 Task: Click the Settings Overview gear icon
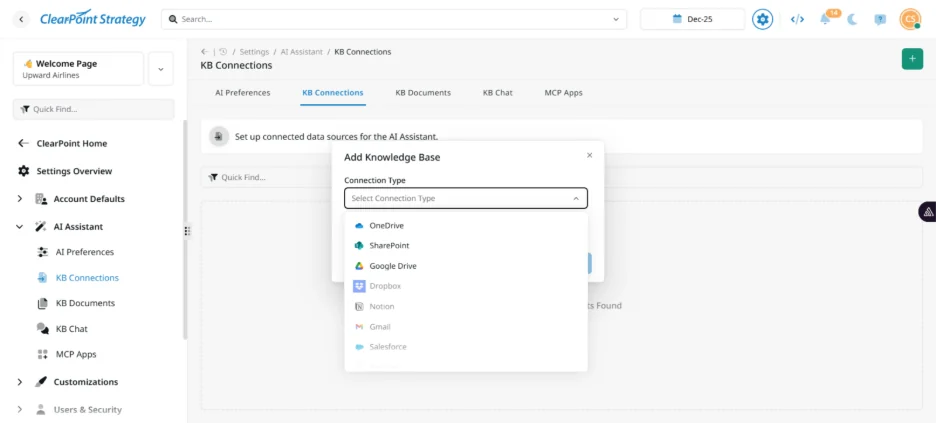23,171
